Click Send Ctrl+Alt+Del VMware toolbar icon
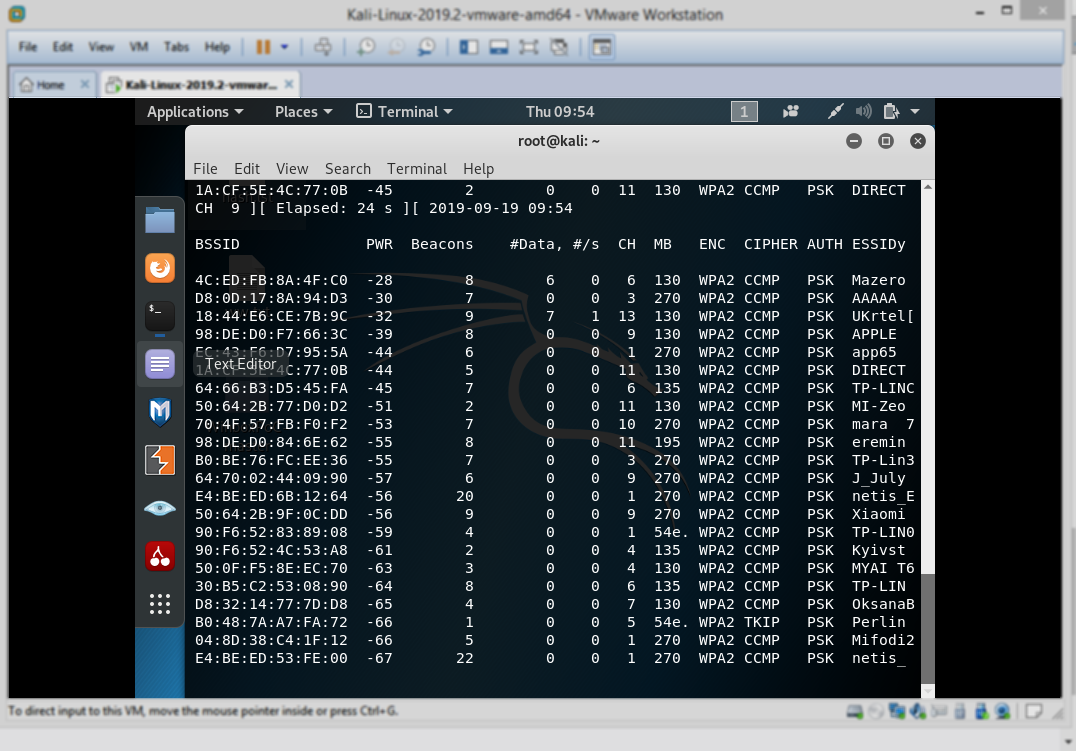Screen dimensions: 1076x751 [x=323, y=47]
